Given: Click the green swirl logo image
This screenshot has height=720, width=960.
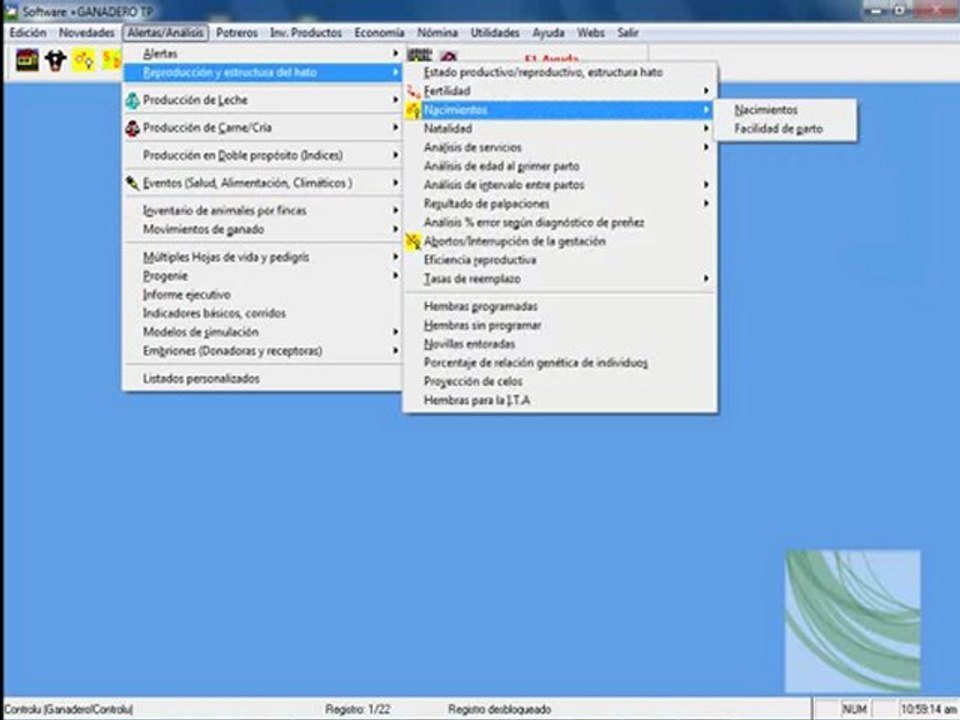Looking at the screenshot, I should [852, 621].
